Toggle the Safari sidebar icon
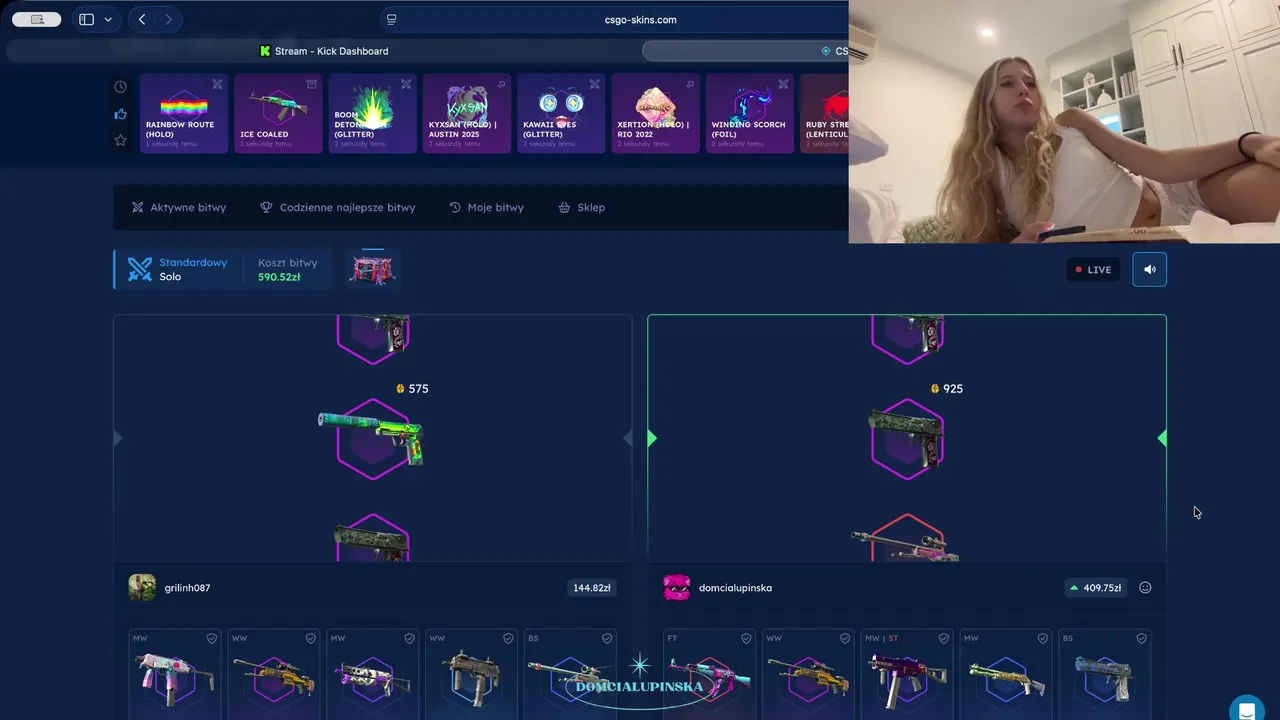The height and width of the screenshot is (720, 1280). [x=87, y=19]
